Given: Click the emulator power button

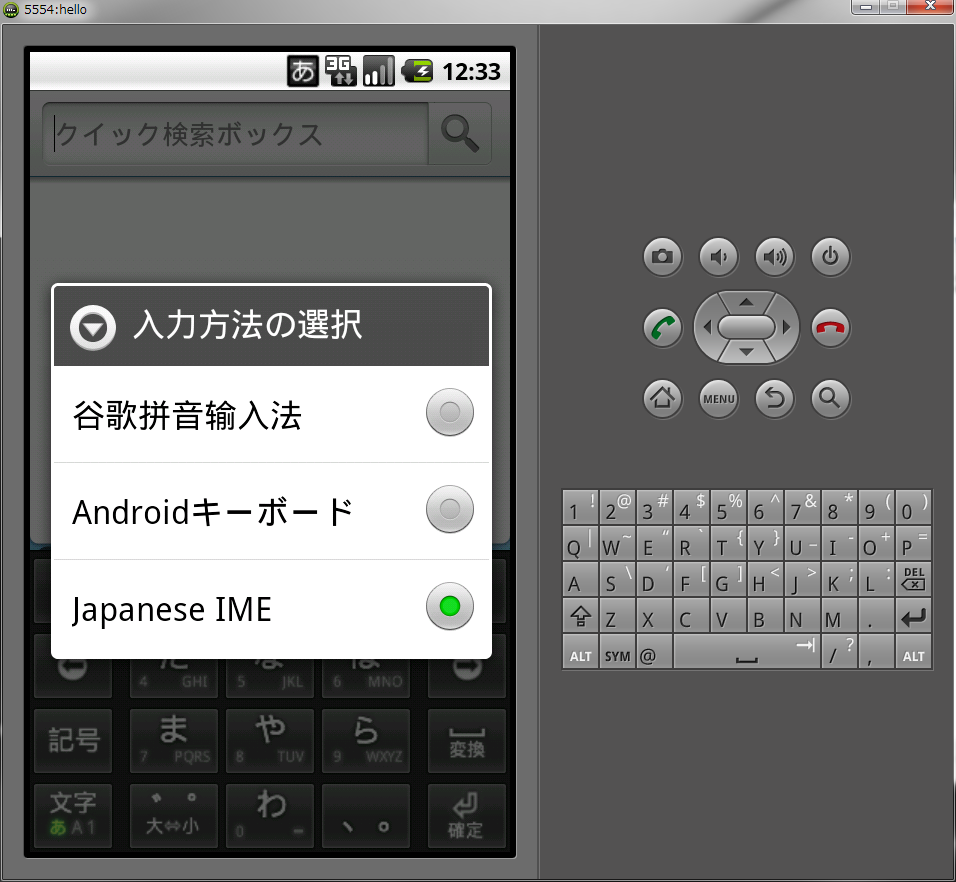Looking at the screenshot, I should coord(830,256).
